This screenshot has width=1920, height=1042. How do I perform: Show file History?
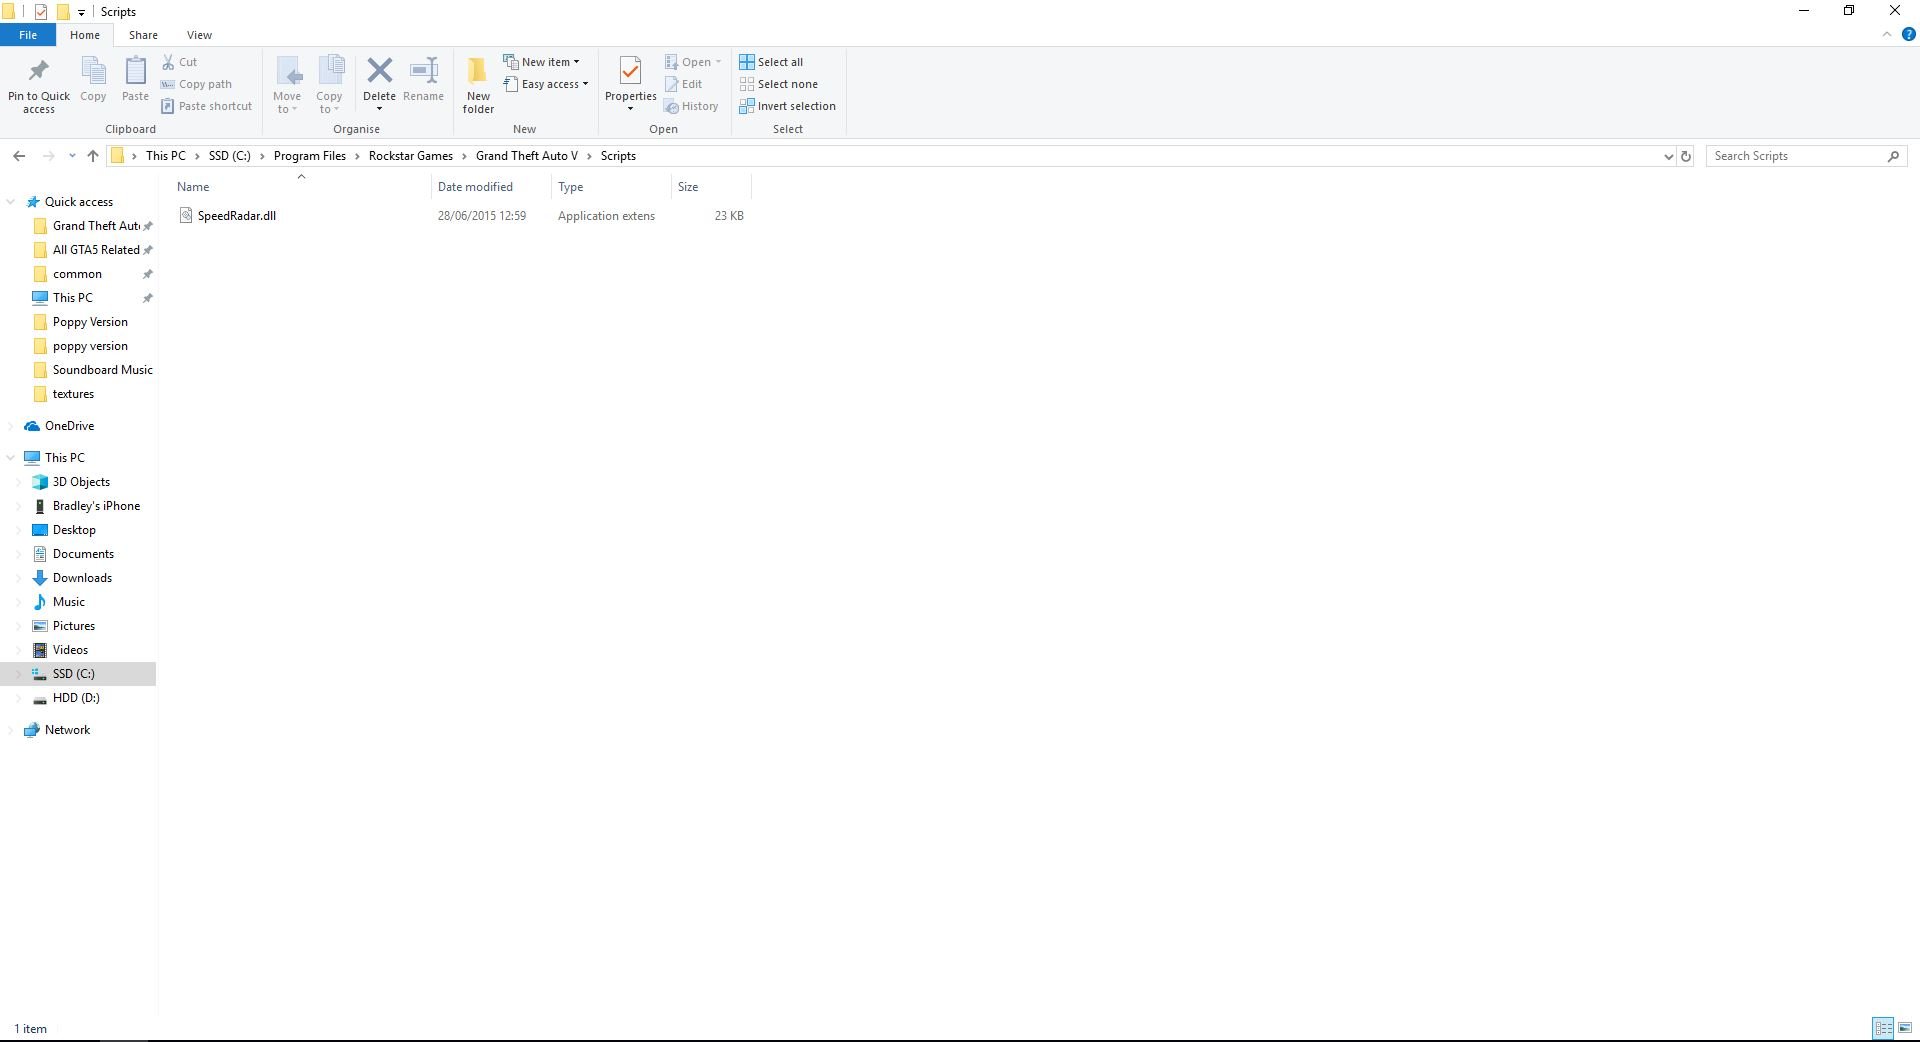pos(691,106)
